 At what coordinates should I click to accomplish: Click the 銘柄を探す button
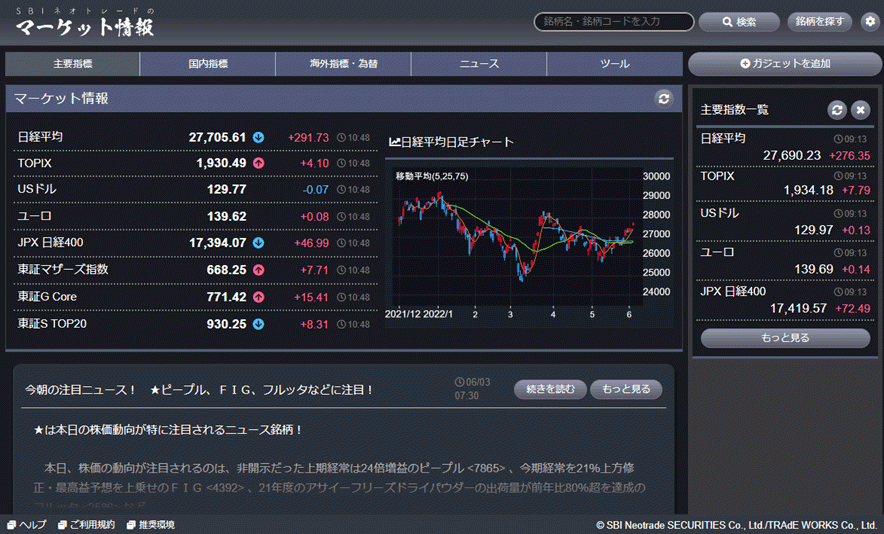[820, 22]
